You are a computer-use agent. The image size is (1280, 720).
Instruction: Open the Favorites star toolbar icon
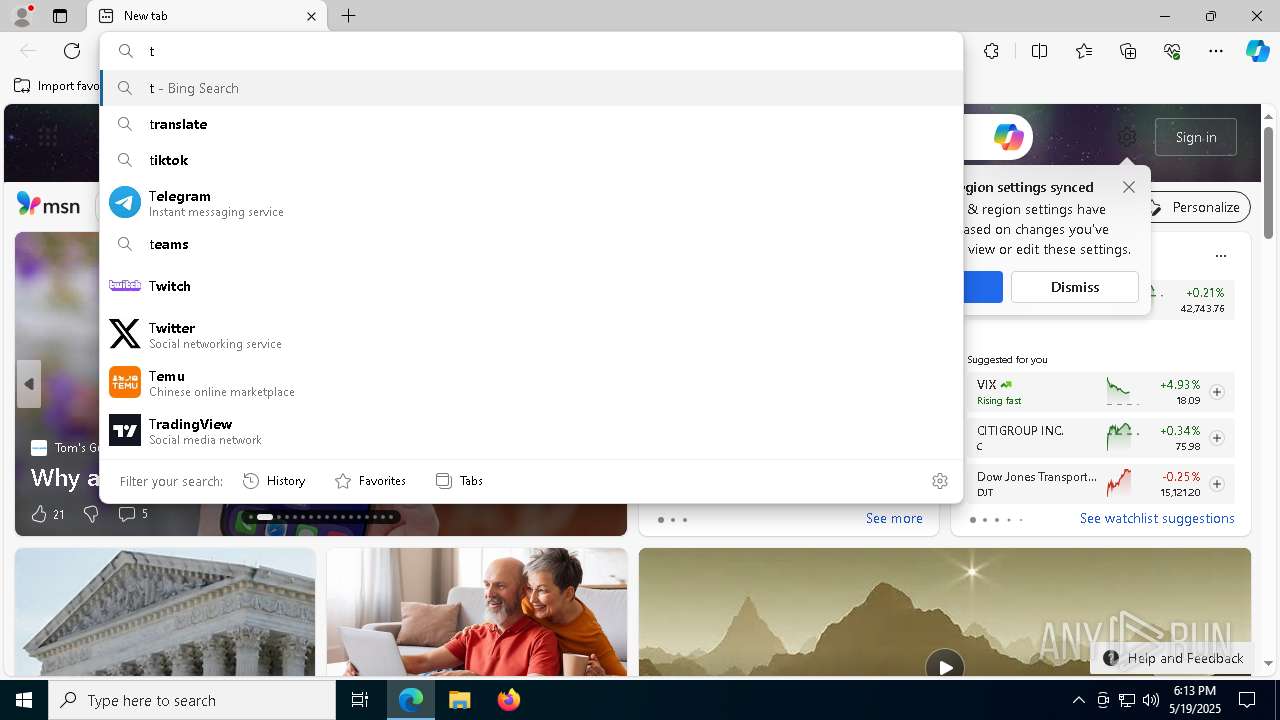[x=1084, y=51]
